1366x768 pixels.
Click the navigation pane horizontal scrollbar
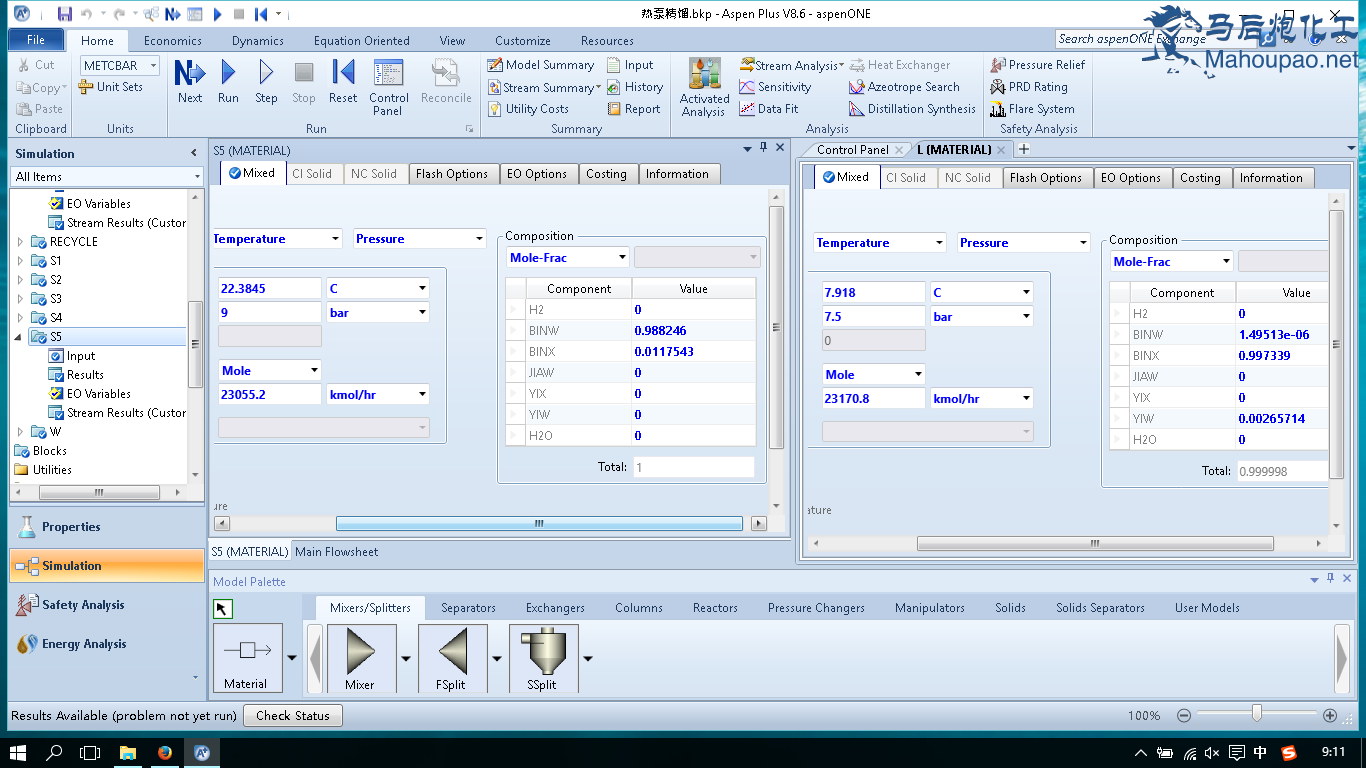coord(99,492)
